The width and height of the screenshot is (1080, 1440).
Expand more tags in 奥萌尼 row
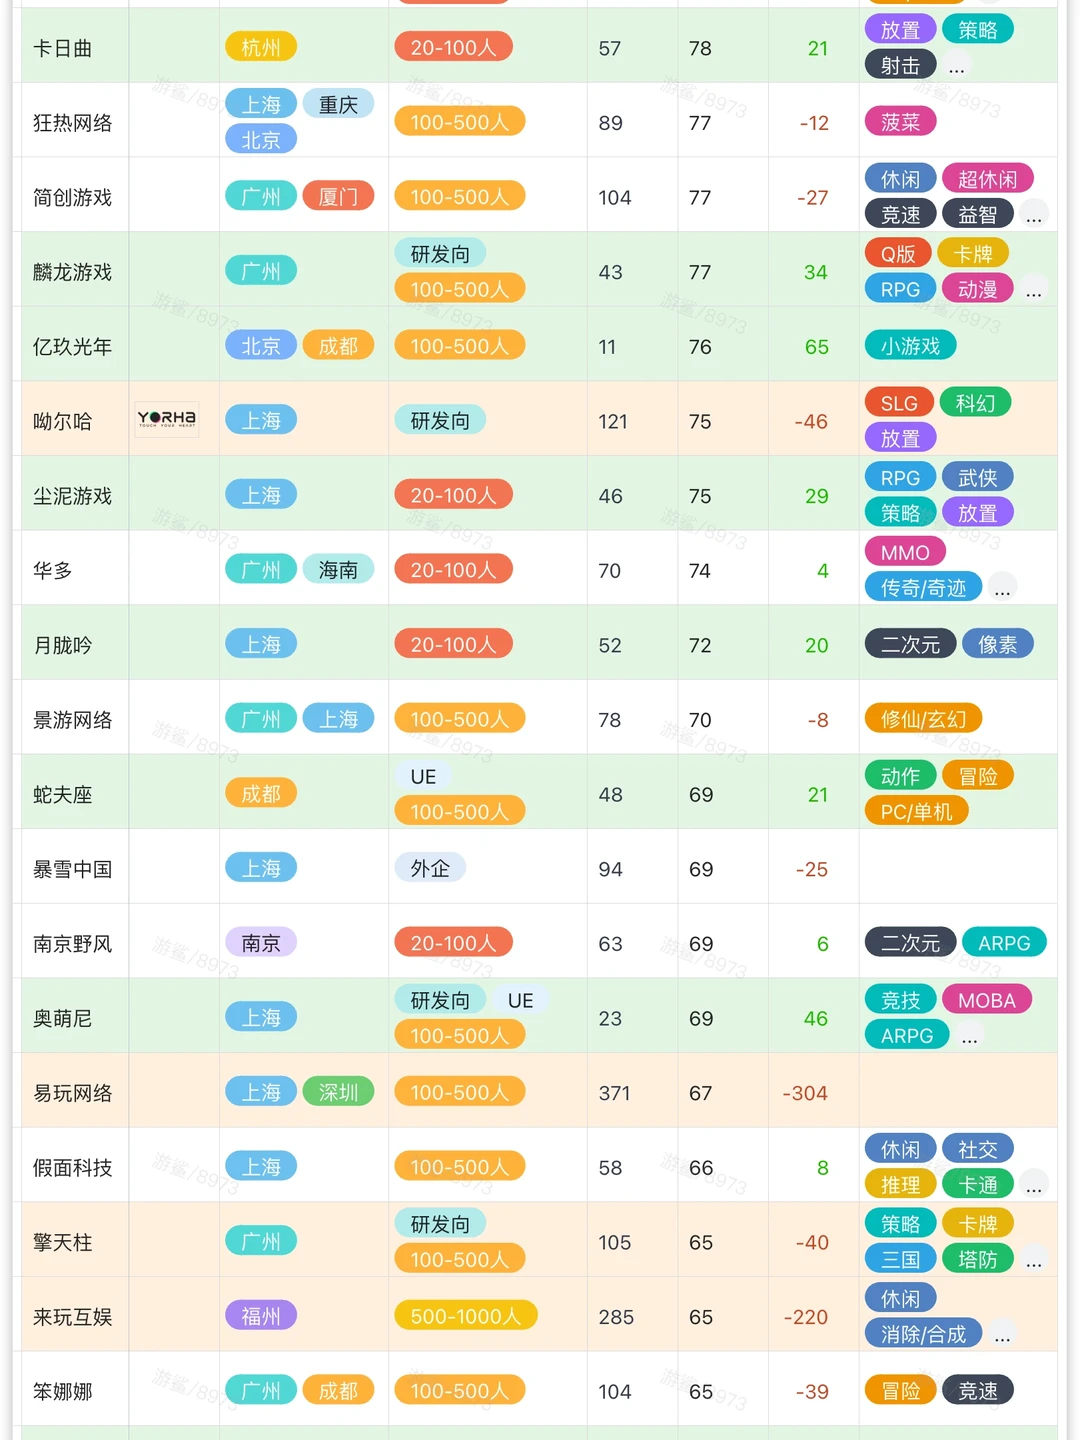969,1036
